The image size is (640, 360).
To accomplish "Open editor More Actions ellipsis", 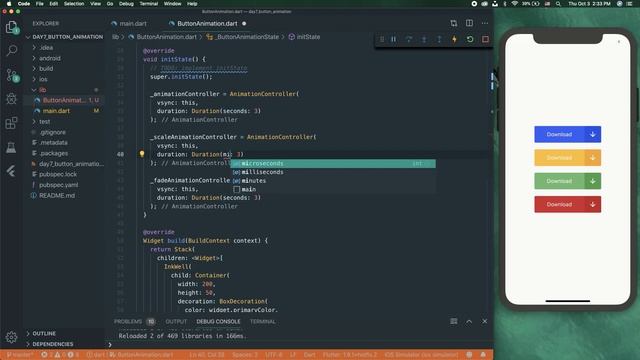I will [x=485, y=23].
